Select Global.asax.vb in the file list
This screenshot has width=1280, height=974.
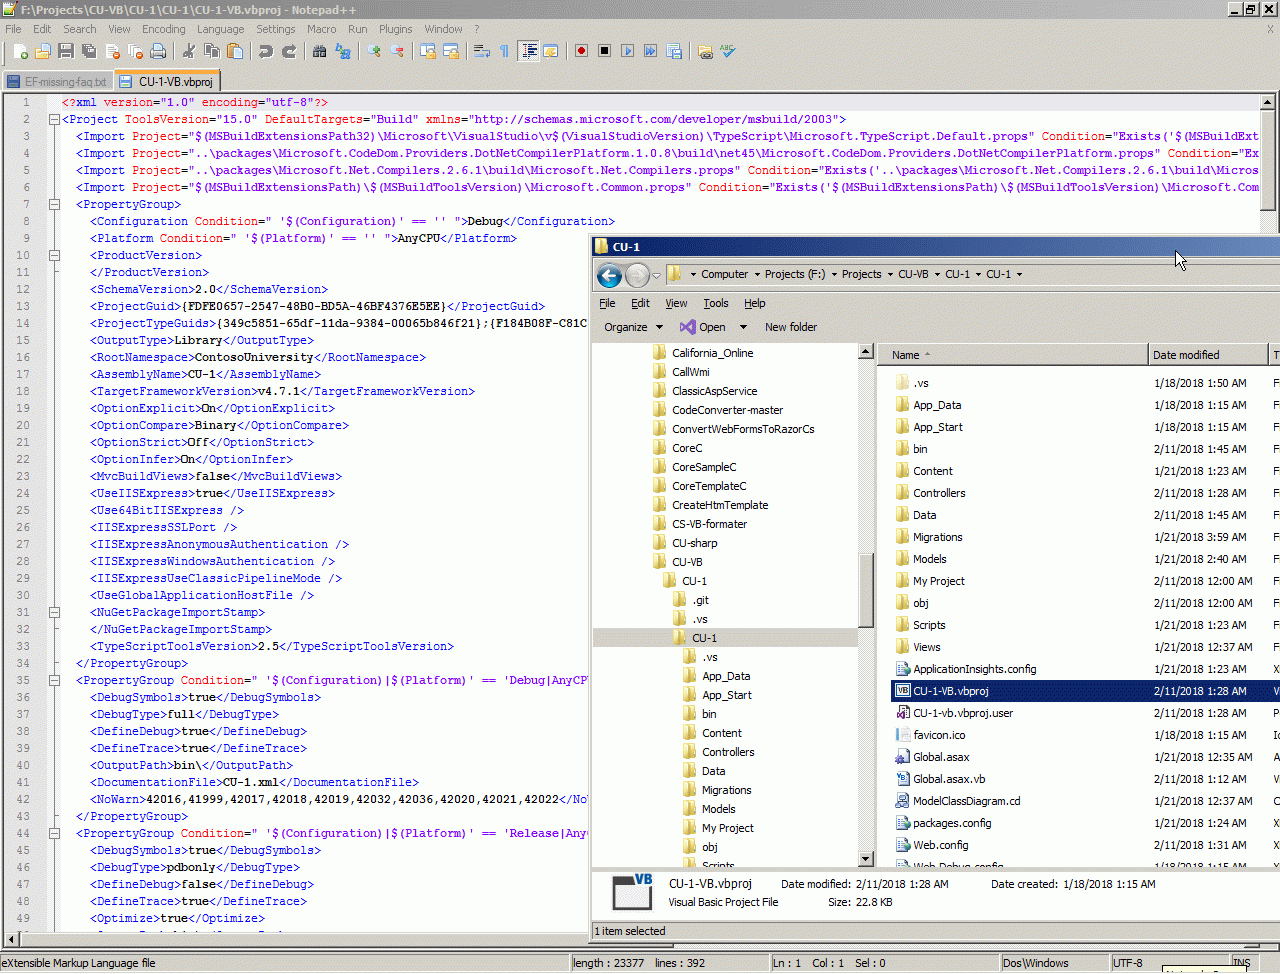[949, 779]
